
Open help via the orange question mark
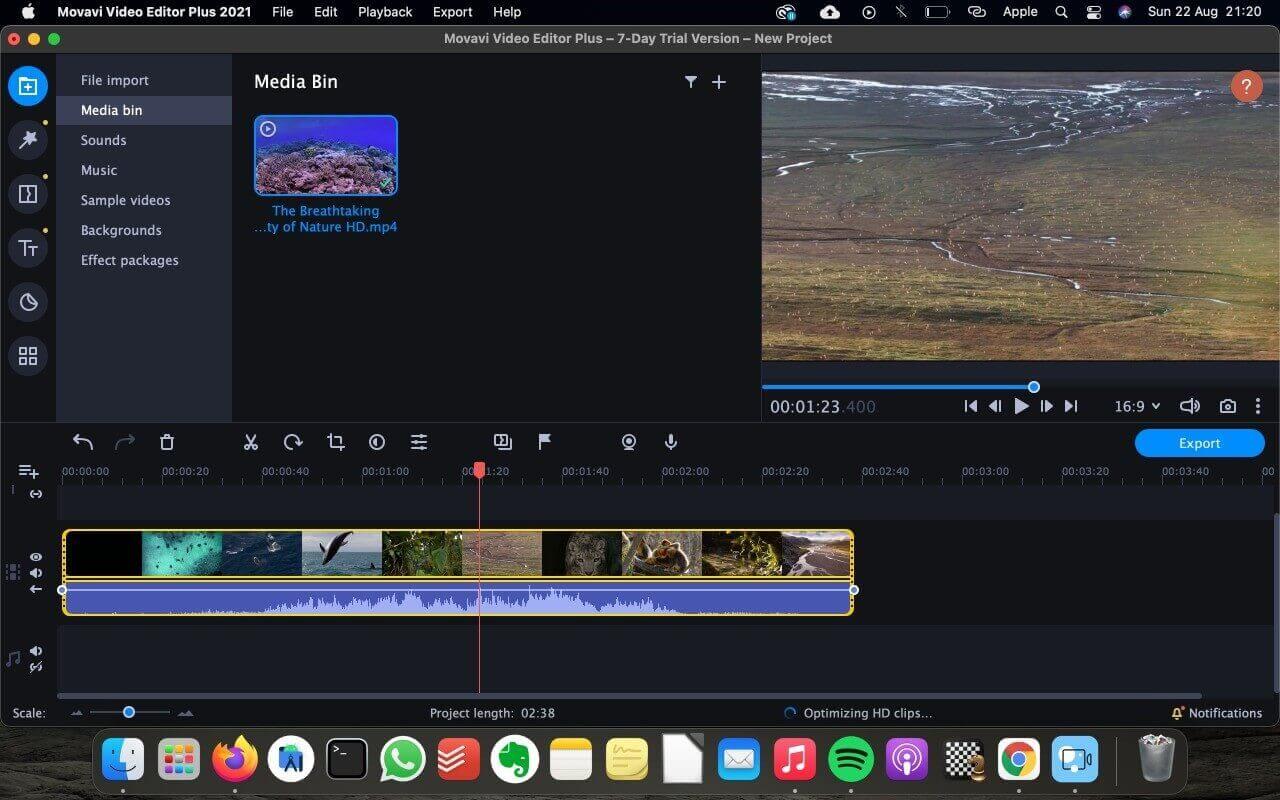click(1246, 86)
